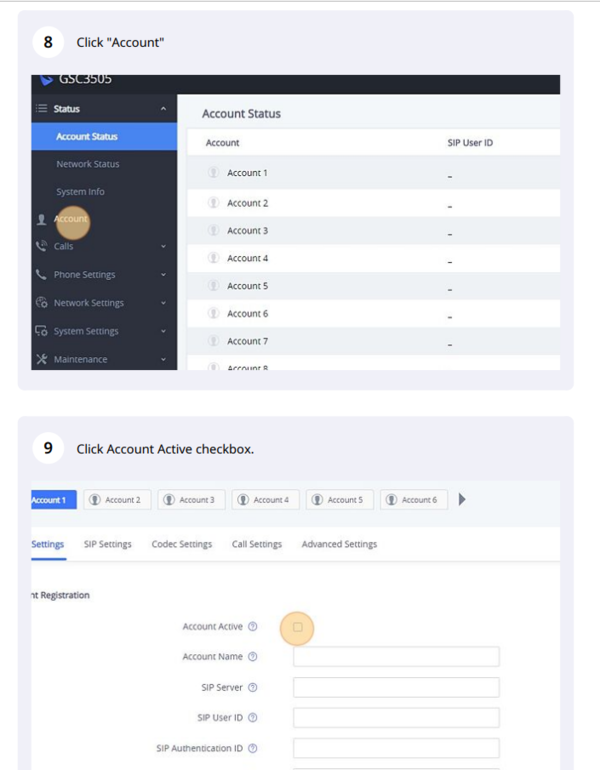
Task: Click the Phone Settings handset icon
Action: (41, 275)
